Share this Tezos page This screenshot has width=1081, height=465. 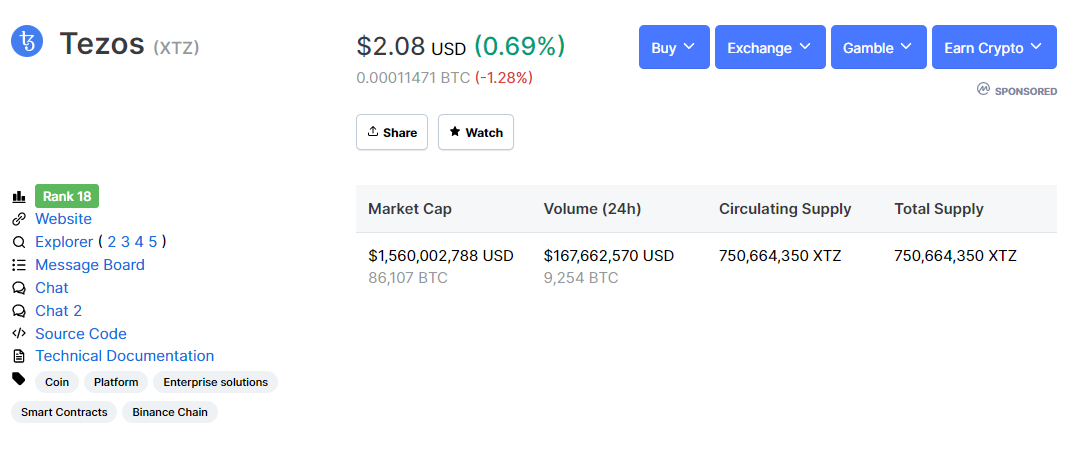click(x=392, y=132)
